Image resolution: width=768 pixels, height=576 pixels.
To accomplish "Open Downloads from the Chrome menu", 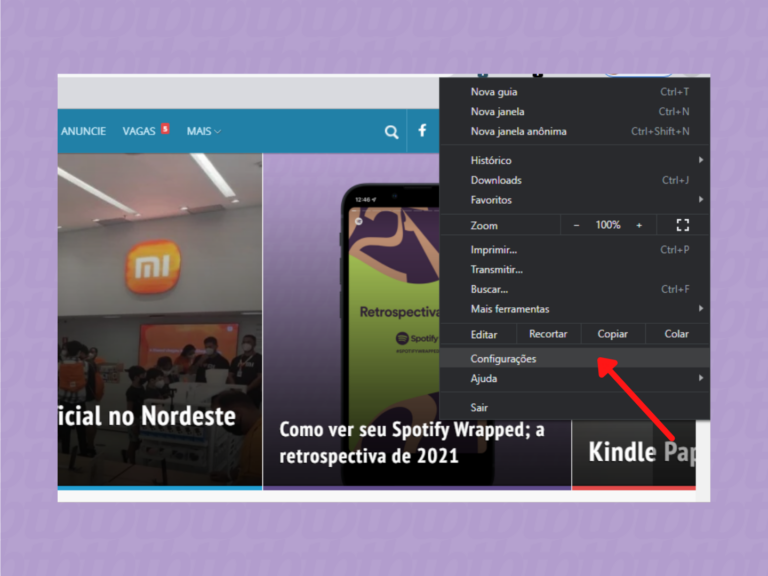I will 575,180.
